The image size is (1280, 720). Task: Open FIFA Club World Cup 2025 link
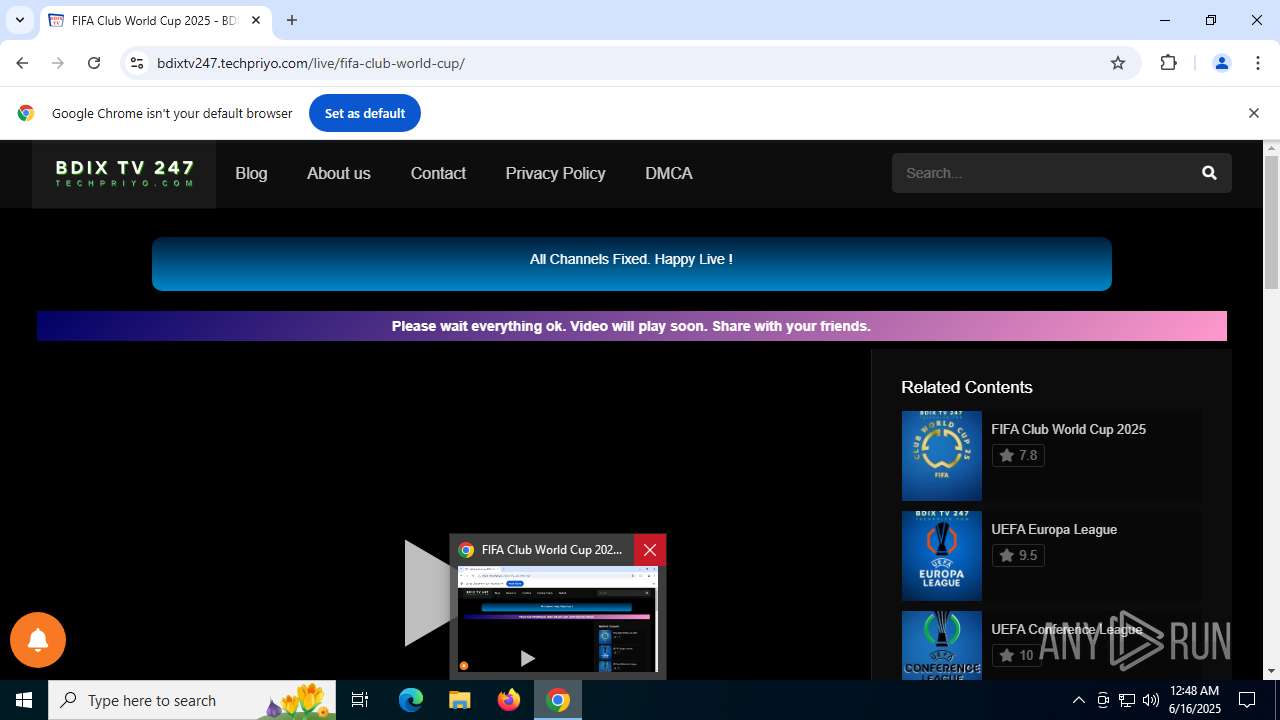[1068, 429]
